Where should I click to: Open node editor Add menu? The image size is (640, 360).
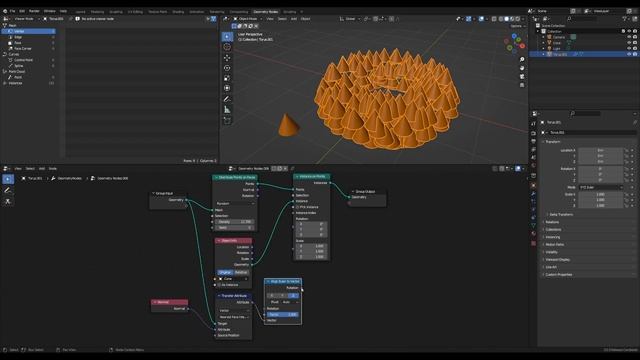(42, 169)
